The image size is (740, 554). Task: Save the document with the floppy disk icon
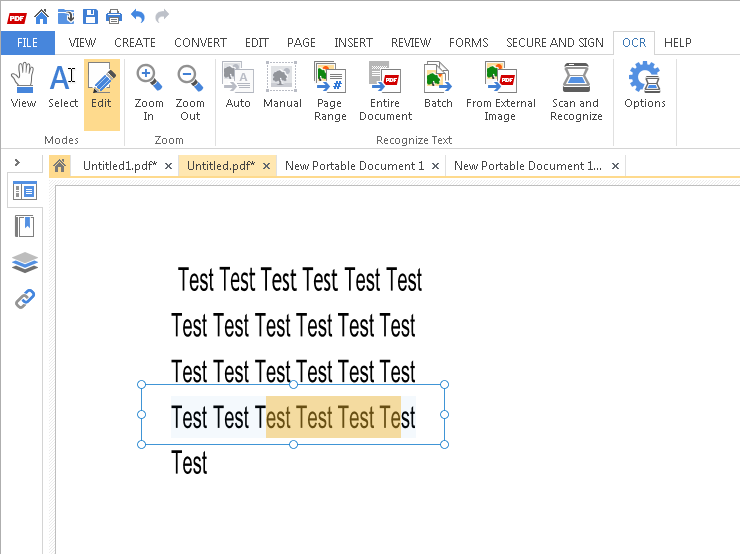point(90,17)
